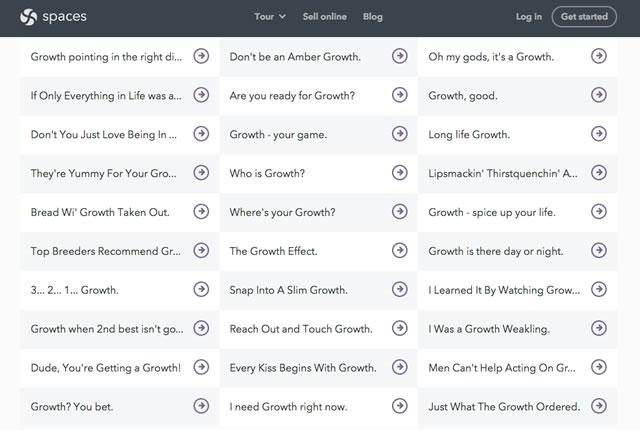Select the slogan "Are you ready for Growth?"

292,96
